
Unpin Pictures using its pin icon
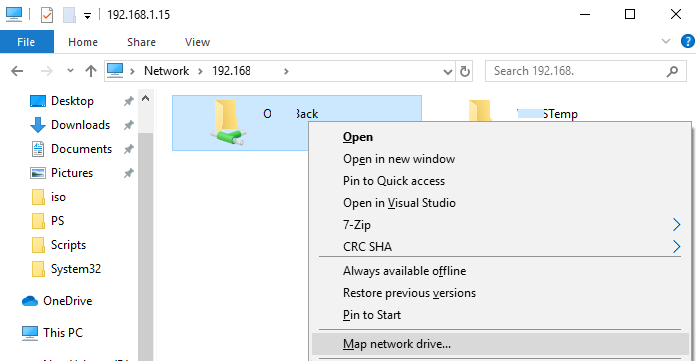128,174
